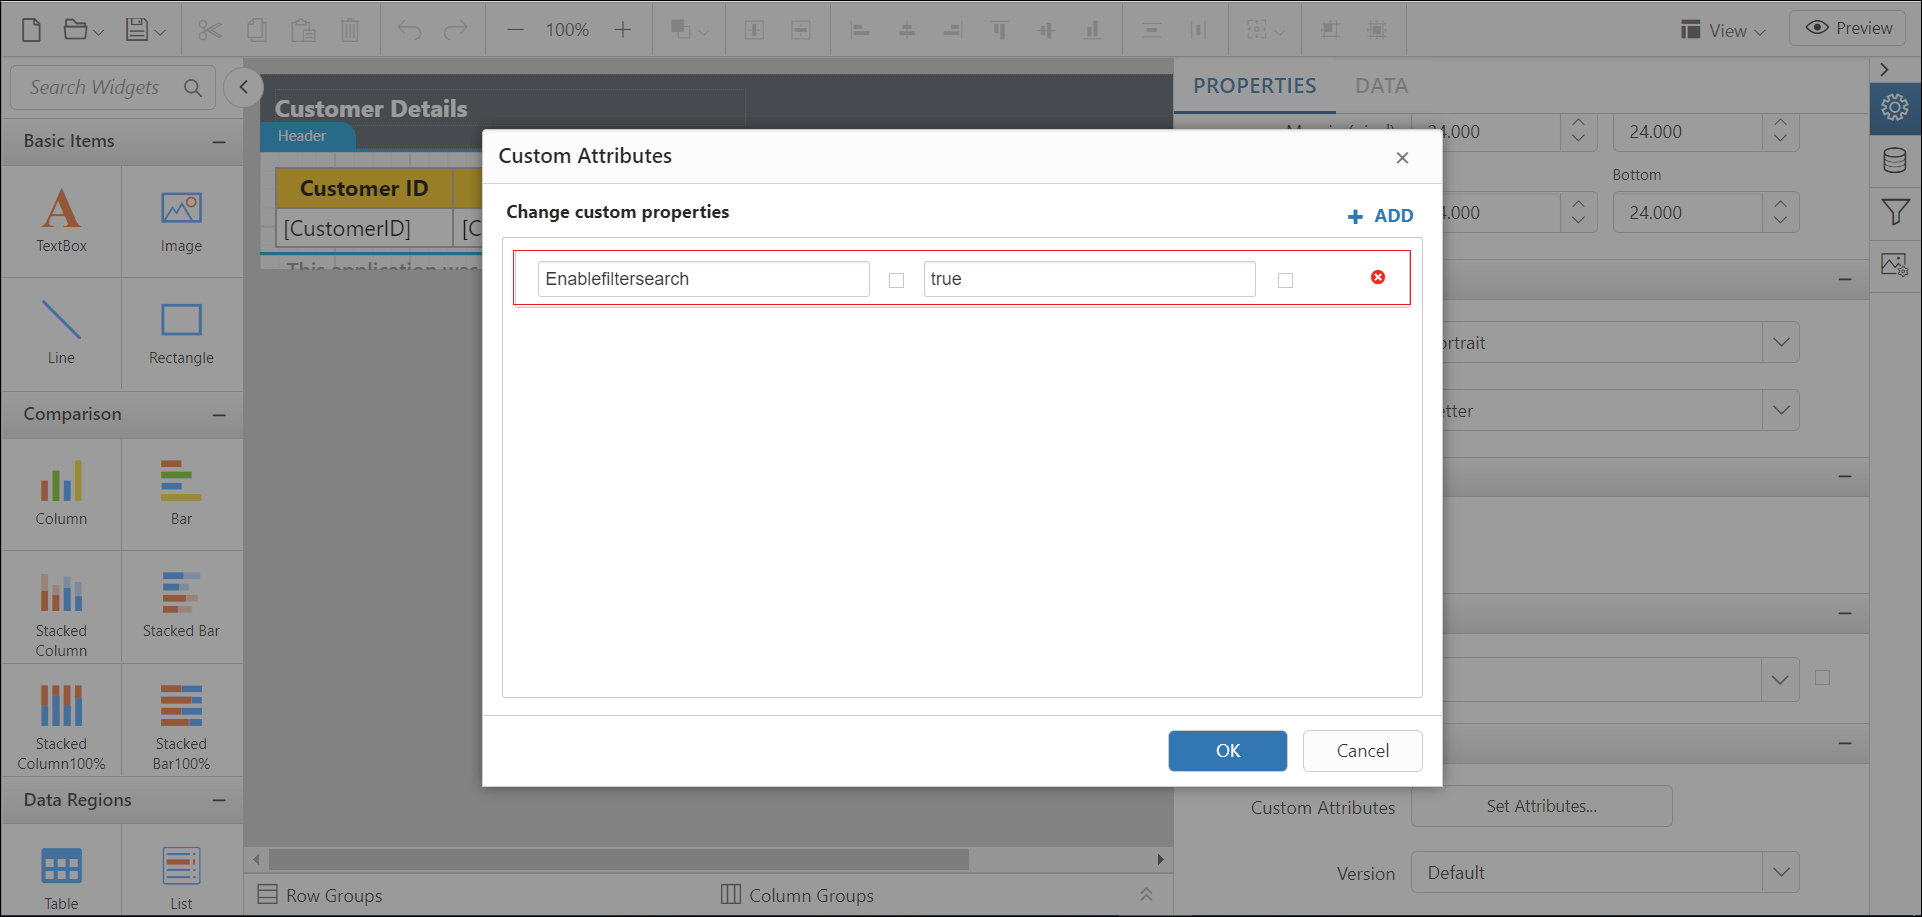Tick the checkbox beside the Enablefiltersearch name field

[896, 281]
